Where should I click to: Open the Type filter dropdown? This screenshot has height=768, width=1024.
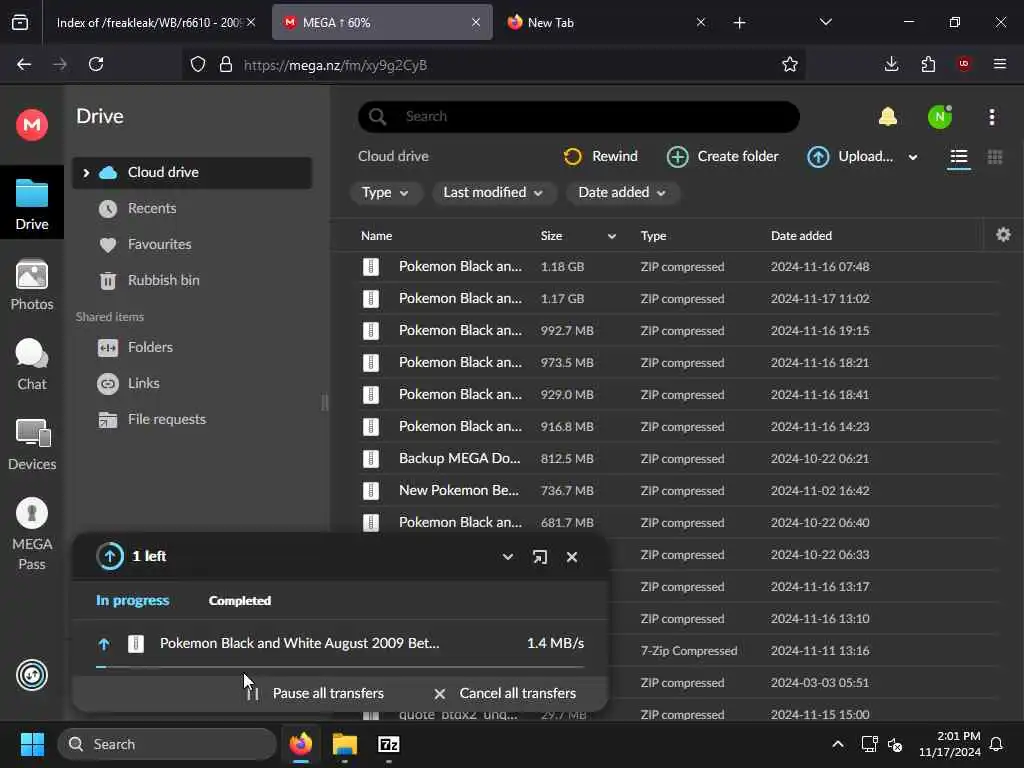pyautogui.click(x=385, y=193)
